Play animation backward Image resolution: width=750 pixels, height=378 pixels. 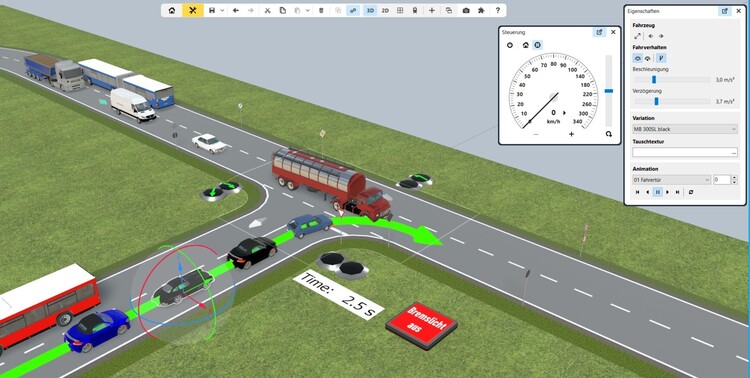pyautogui.click(x=648, y=192)
